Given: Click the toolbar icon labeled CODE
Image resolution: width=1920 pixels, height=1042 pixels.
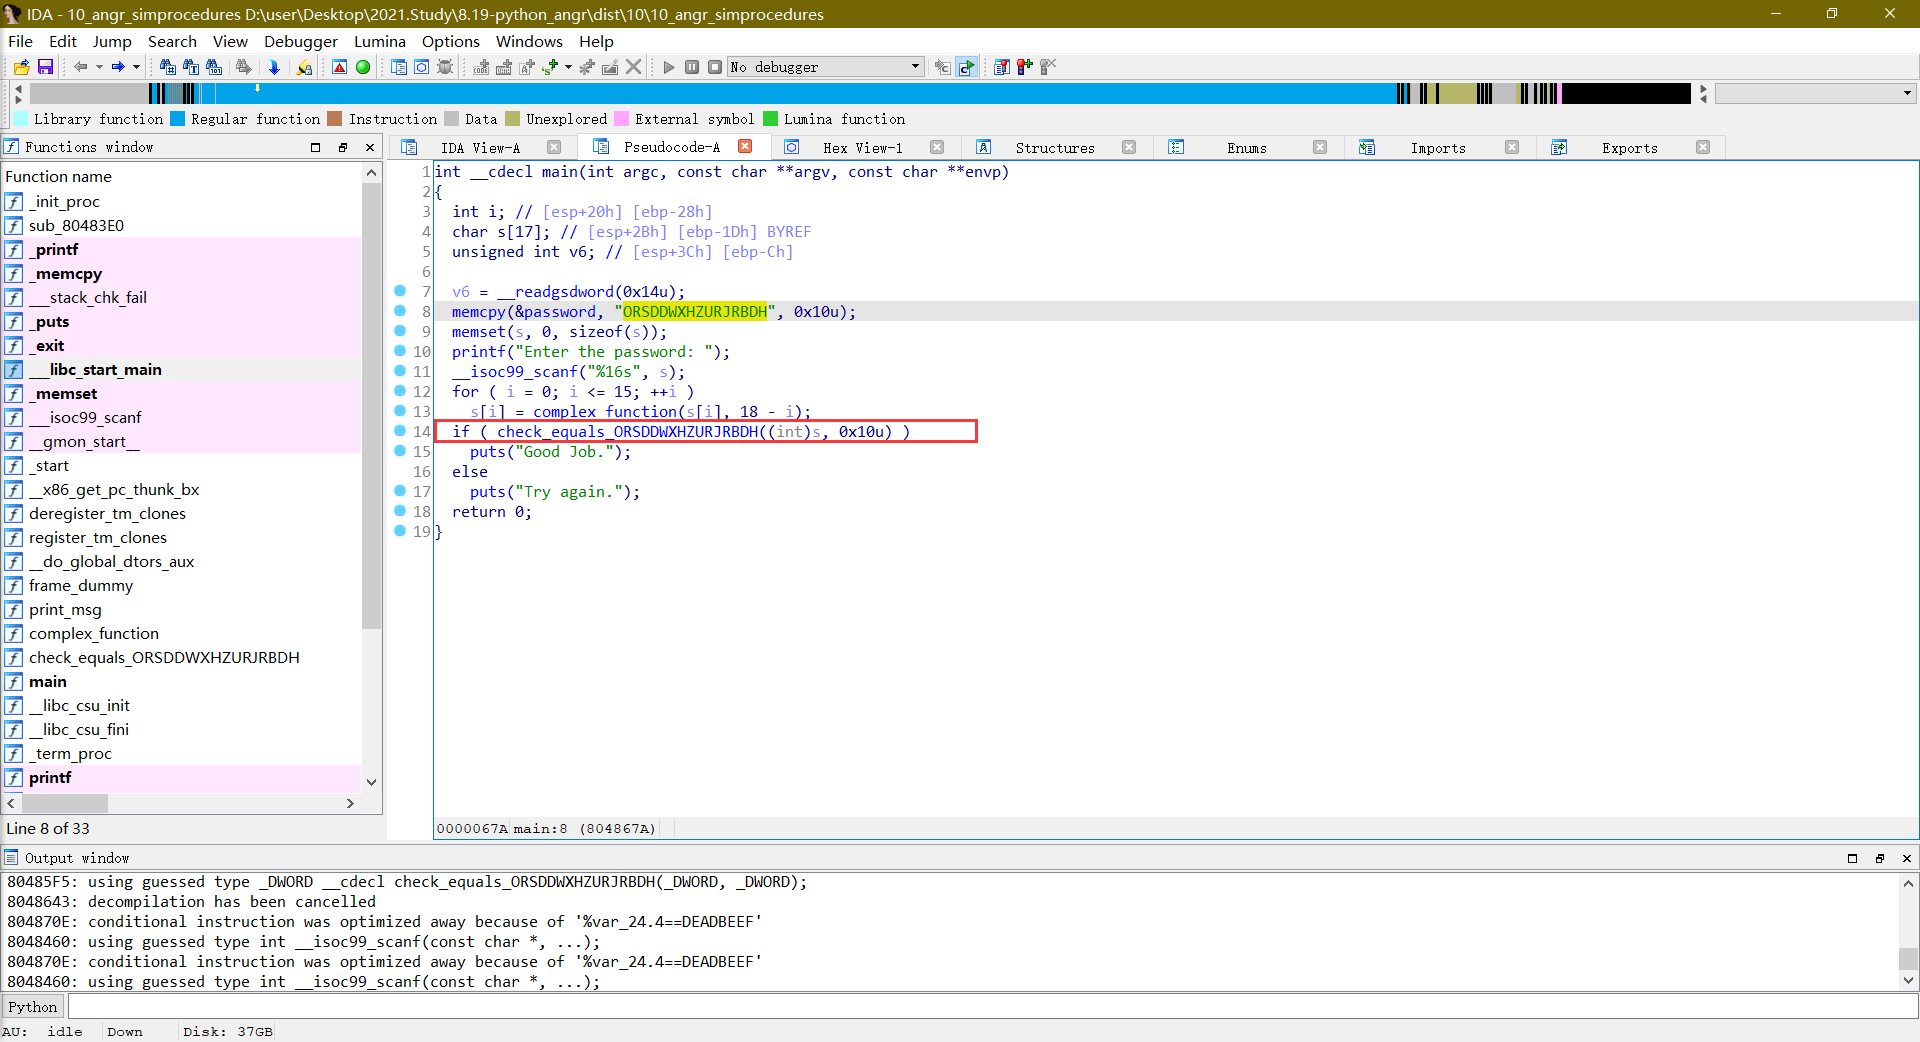Looking at the screenshot, I should [481, 67].
